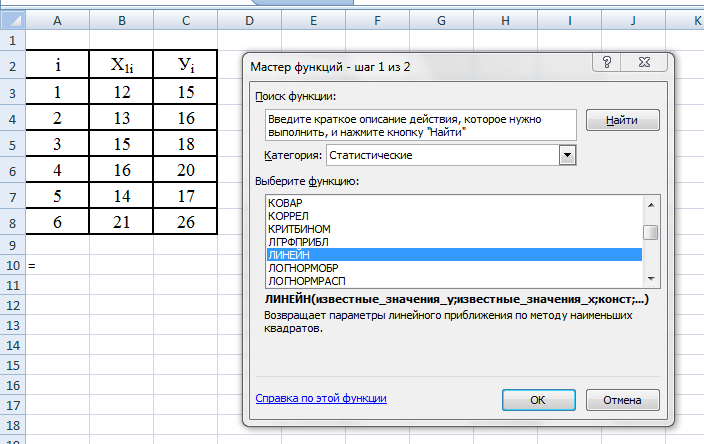
Task: Click the function list scrollbar thumb
Action: click(651, 233)
